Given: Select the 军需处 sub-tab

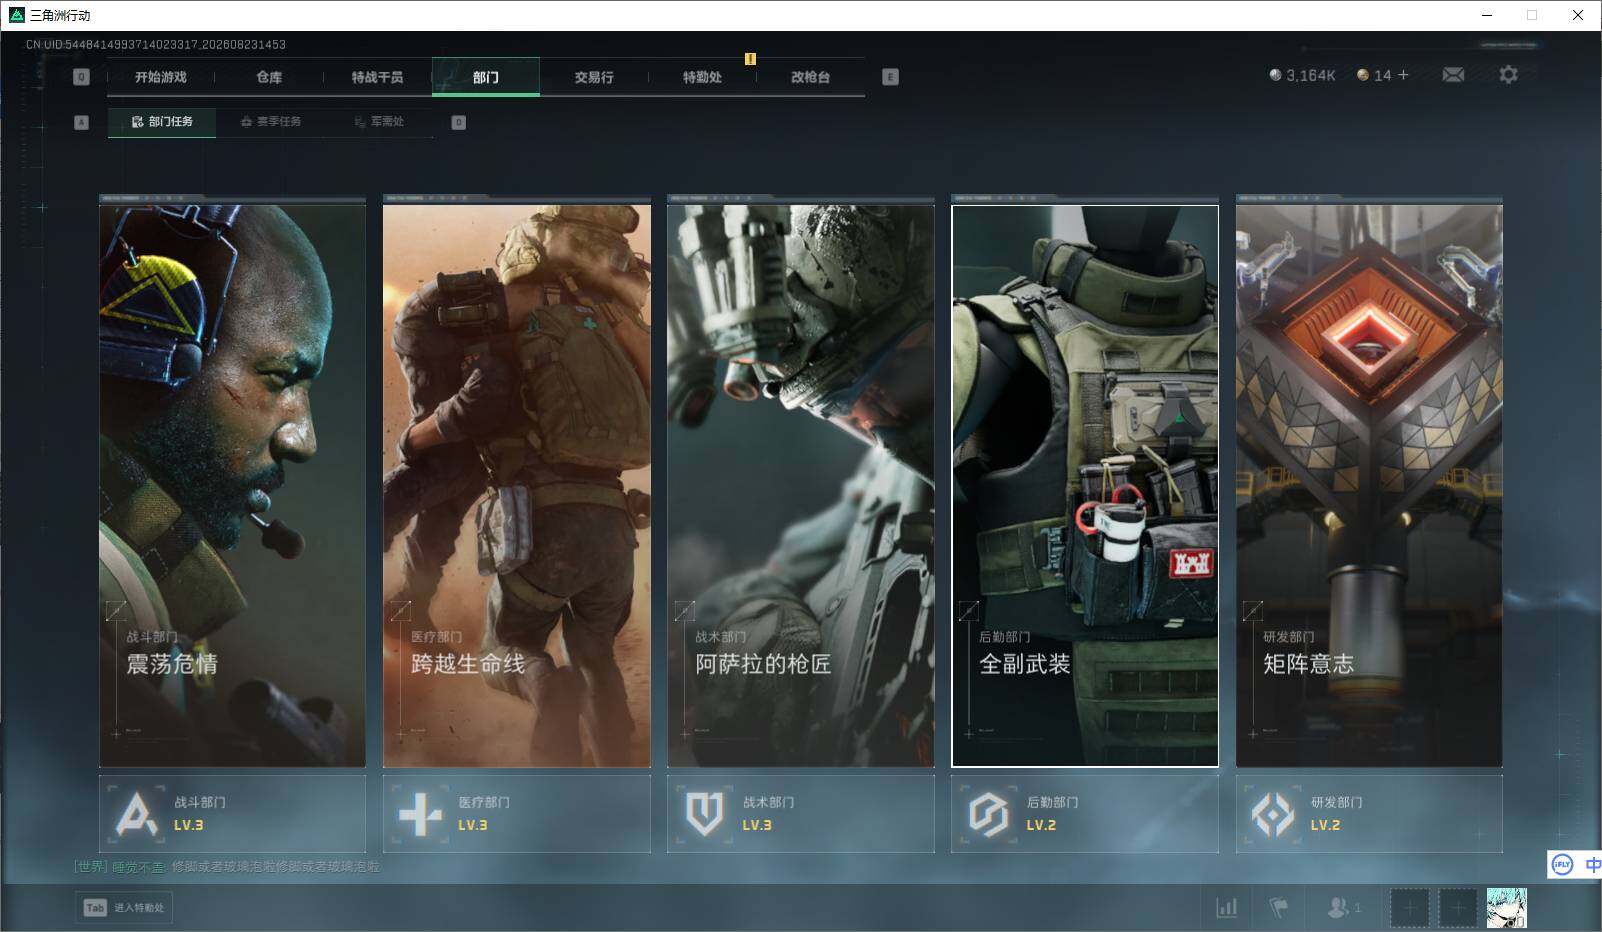Looking at the screenshot, I should (x=379, y=122).
